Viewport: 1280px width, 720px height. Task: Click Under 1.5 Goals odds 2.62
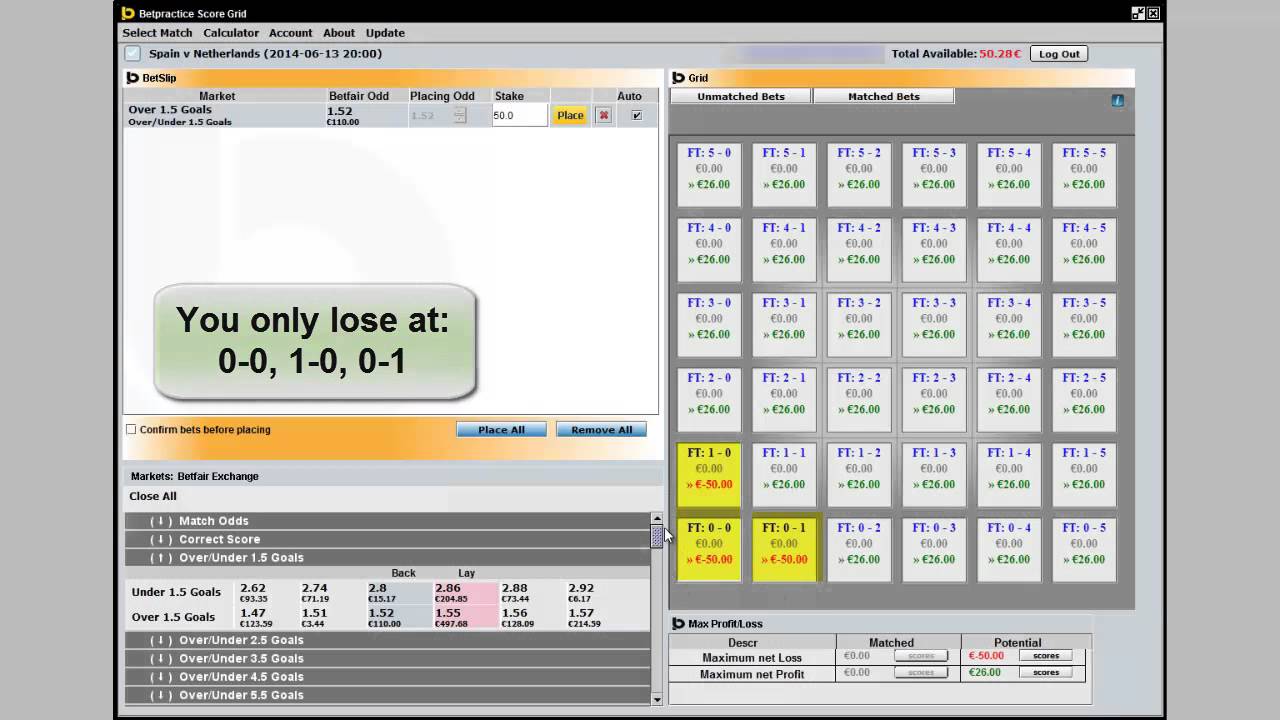266,593
